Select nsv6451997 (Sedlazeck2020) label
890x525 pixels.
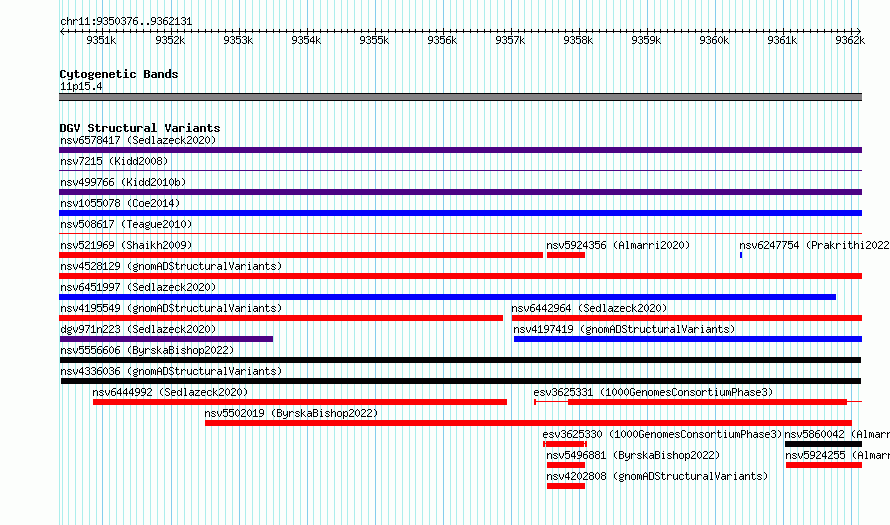click(138, 287)
